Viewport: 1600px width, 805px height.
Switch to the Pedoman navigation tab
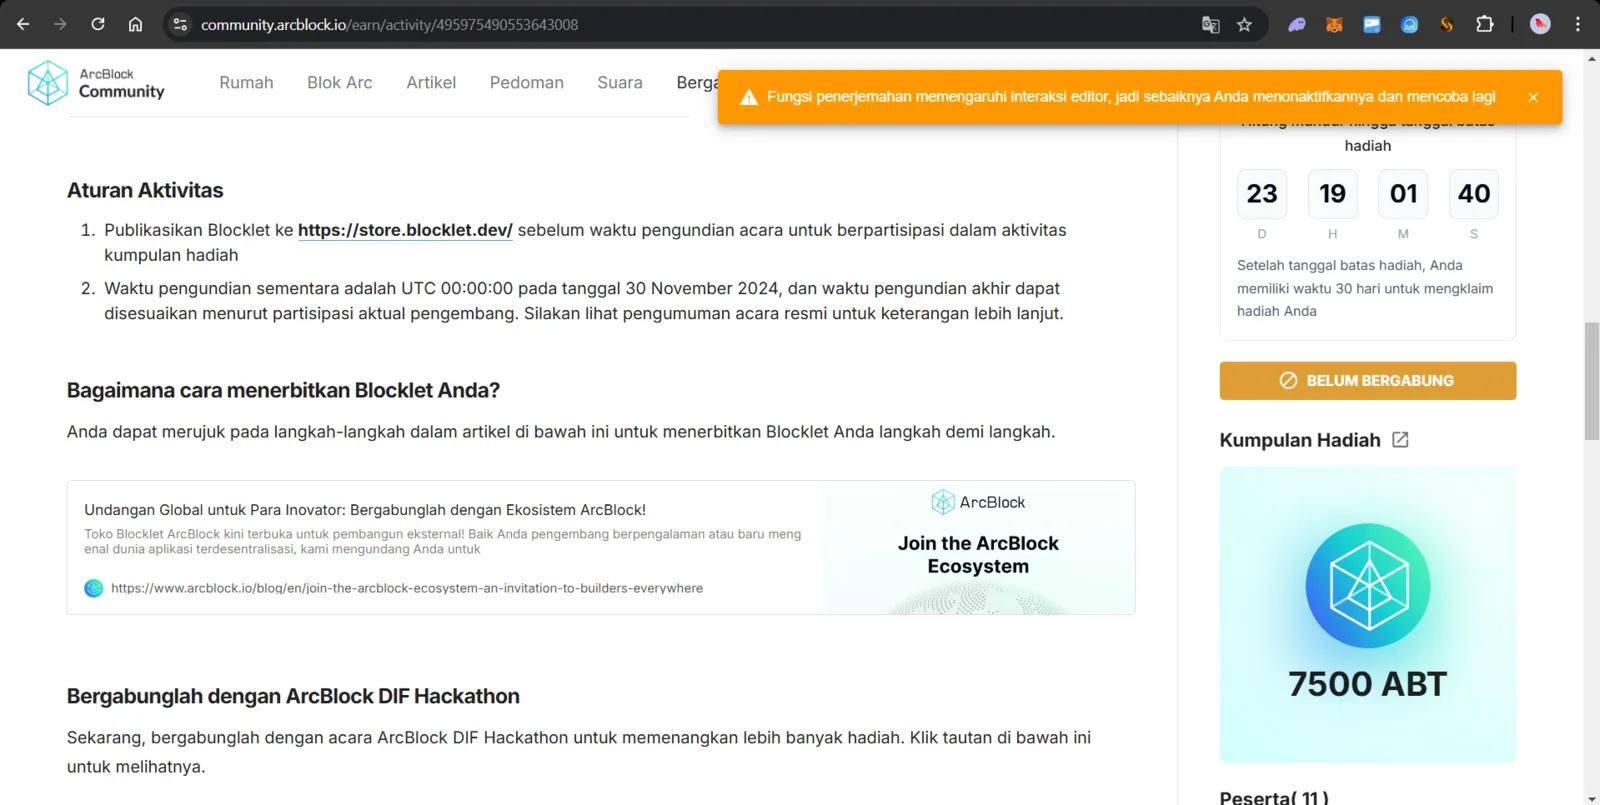527,83
